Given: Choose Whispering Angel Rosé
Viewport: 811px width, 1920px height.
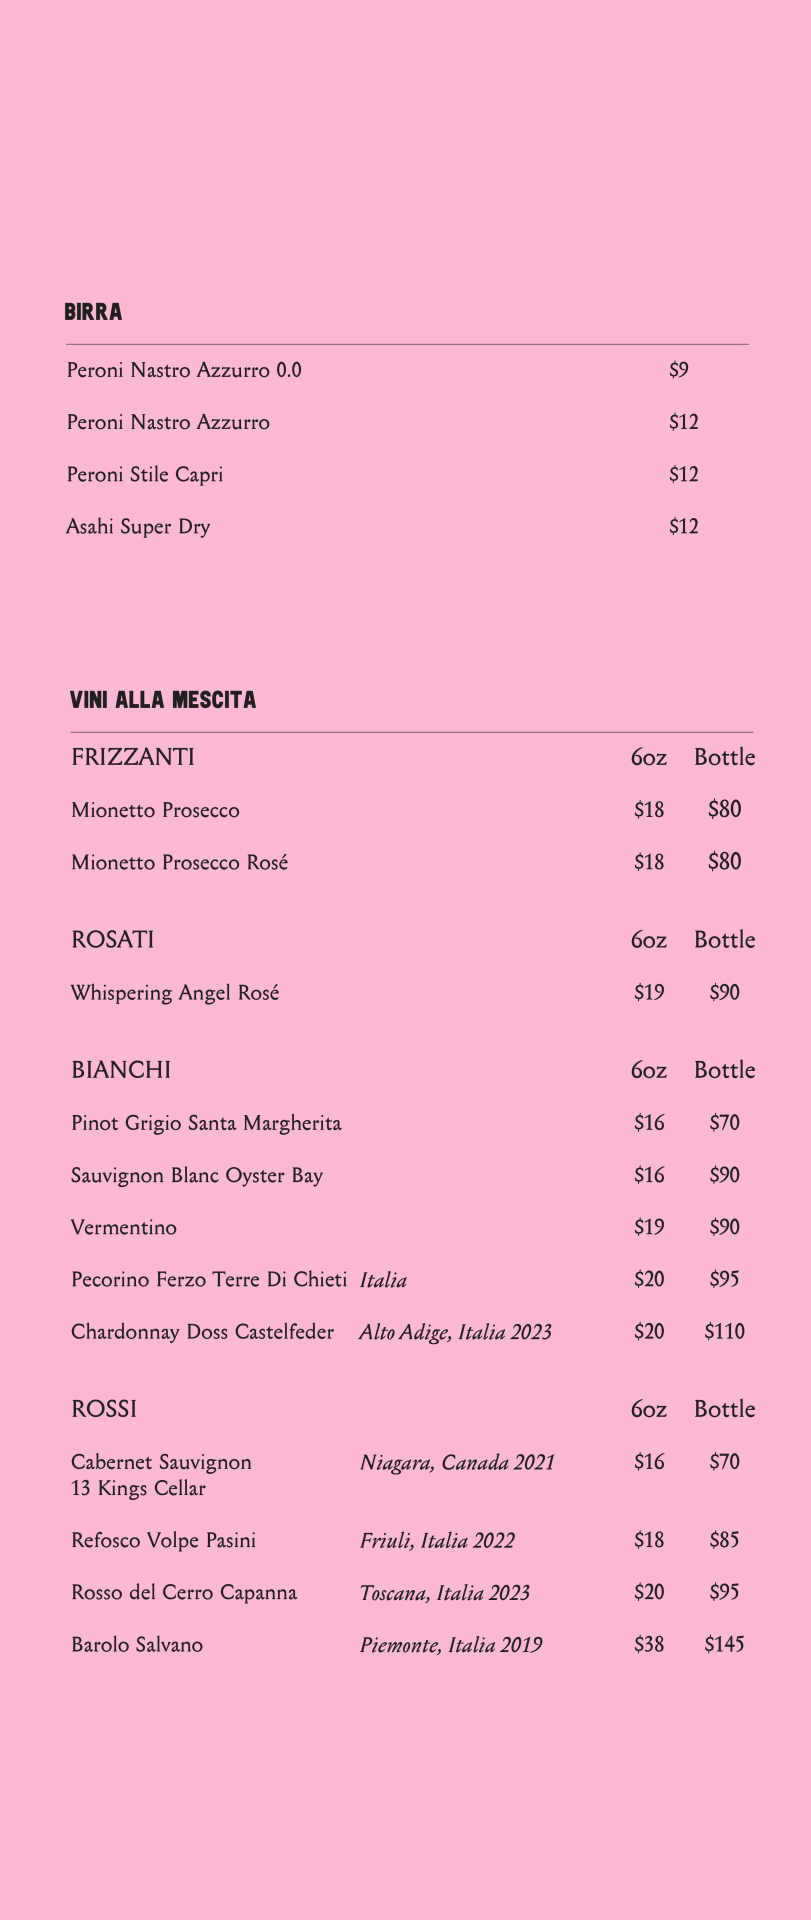Looking at the screenshot, I should point(175,993).
